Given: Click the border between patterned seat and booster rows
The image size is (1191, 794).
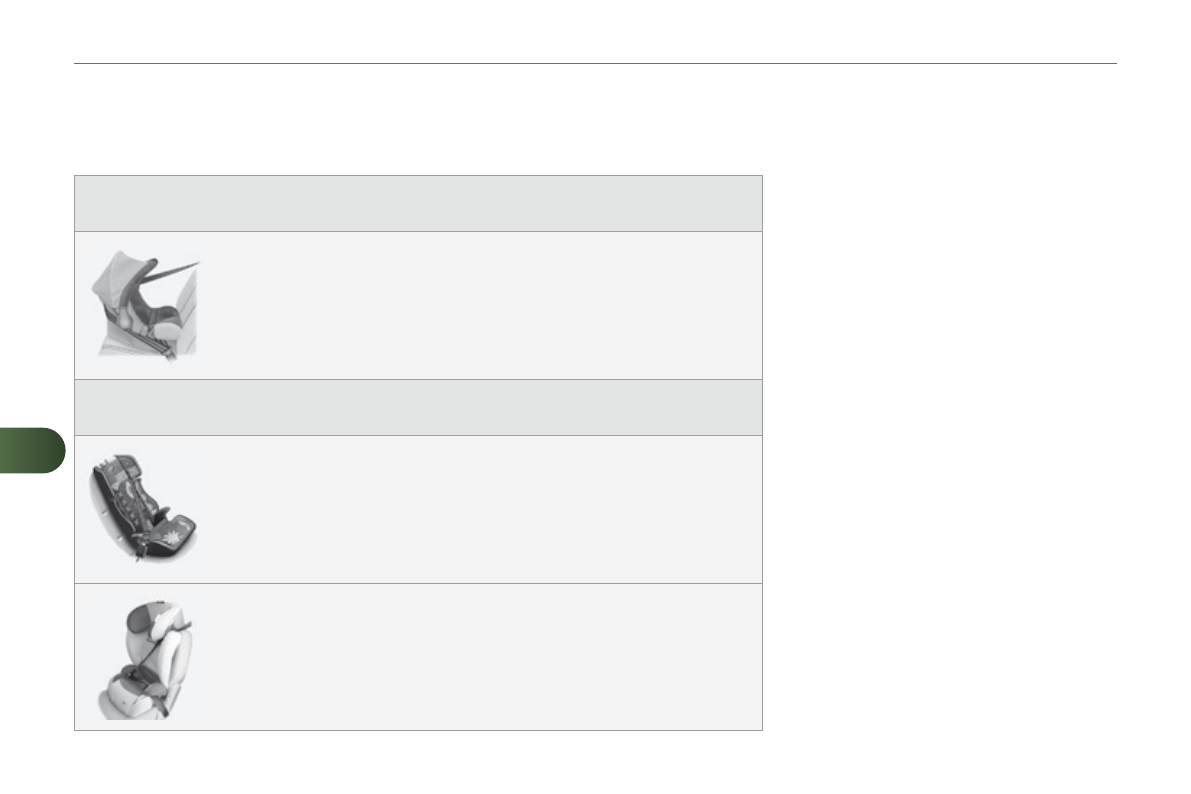Looking at the screenshot, I should (x=418, y=583).
